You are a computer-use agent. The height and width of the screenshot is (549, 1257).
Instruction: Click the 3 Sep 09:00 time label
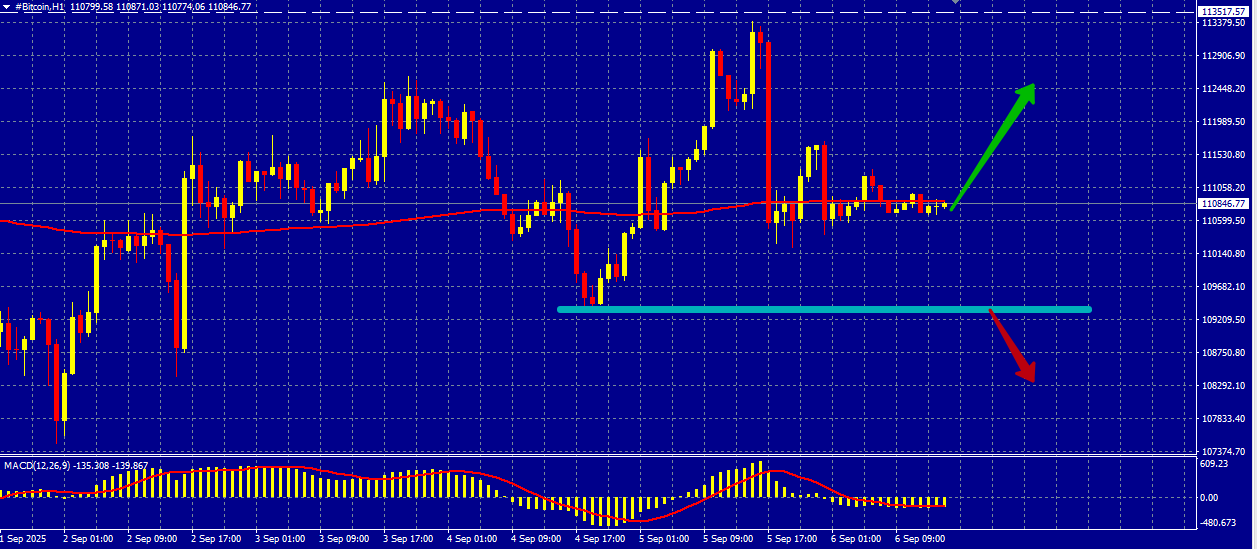point(343,539)
